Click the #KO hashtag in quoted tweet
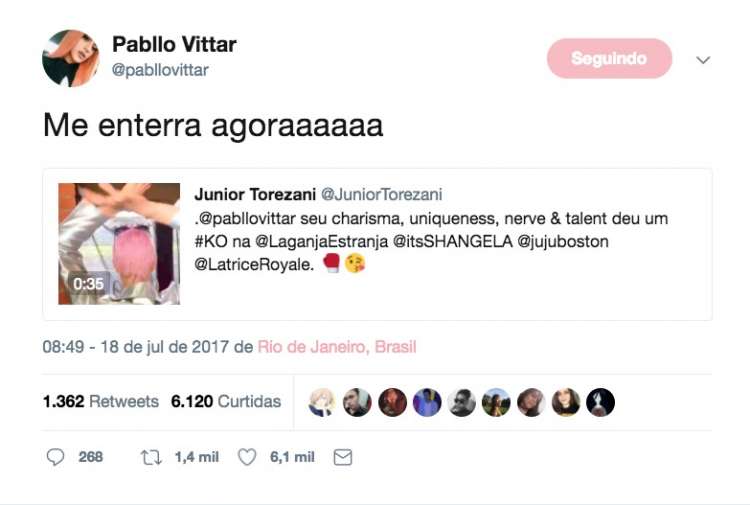Image resolution: width=750 pixels, height=505 pixels. point(211,242)
